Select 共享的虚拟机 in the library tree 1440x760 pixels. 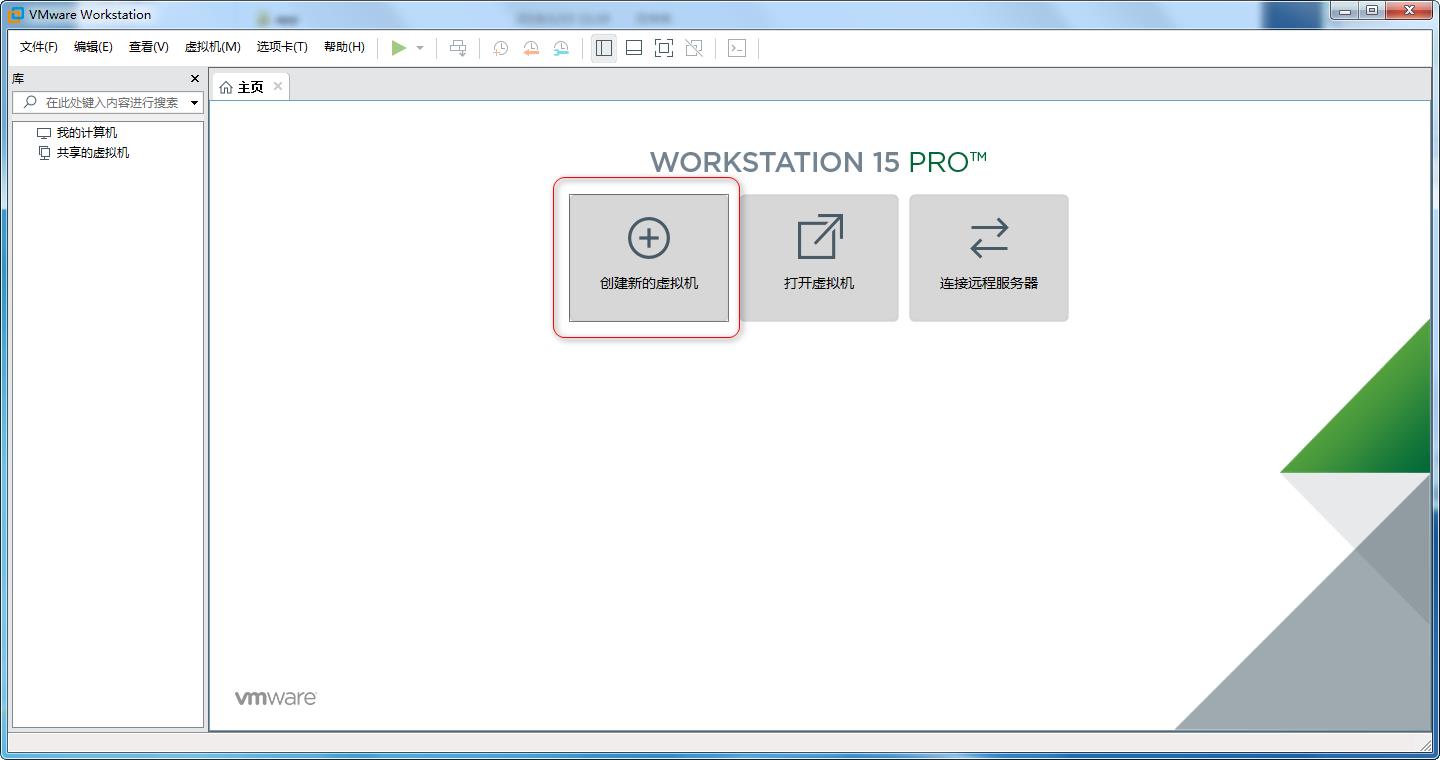pyautogui.click(x=93, y=152)
